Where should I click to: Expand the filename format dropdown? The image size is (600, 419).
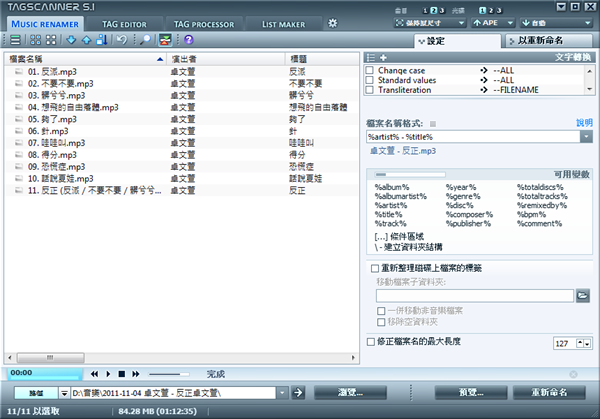point(585,136)
